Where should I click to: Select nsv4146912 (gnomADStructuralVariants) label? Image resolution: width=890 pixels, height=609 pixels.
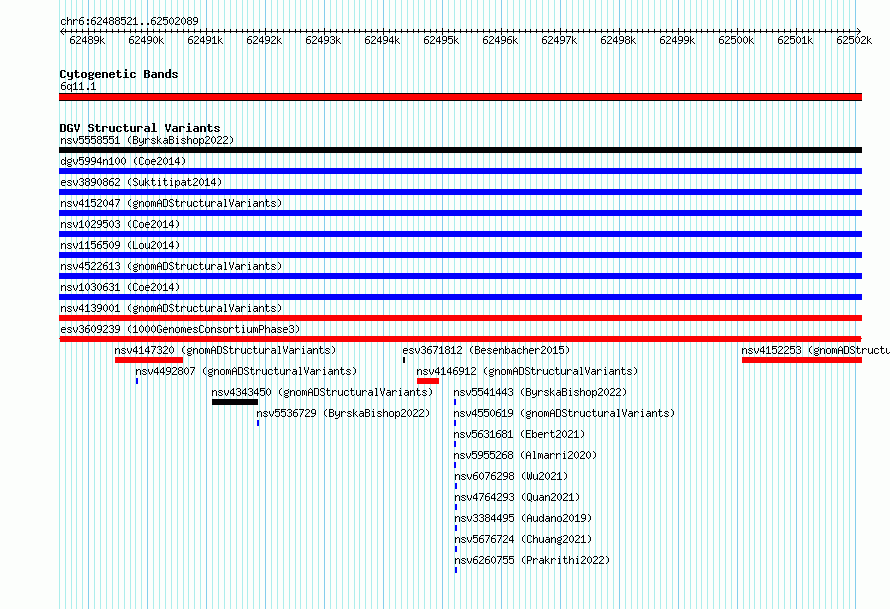pyautogui.click(x=527, y=371)
